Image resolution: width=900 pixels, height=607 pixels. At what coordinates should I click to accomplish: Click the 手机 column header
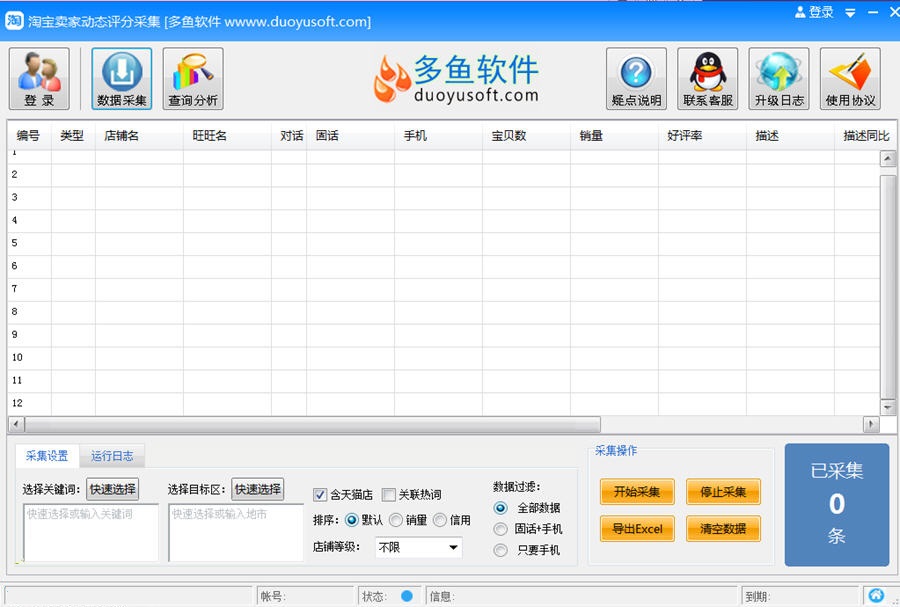pyautogui.click(x=439, y=136)
